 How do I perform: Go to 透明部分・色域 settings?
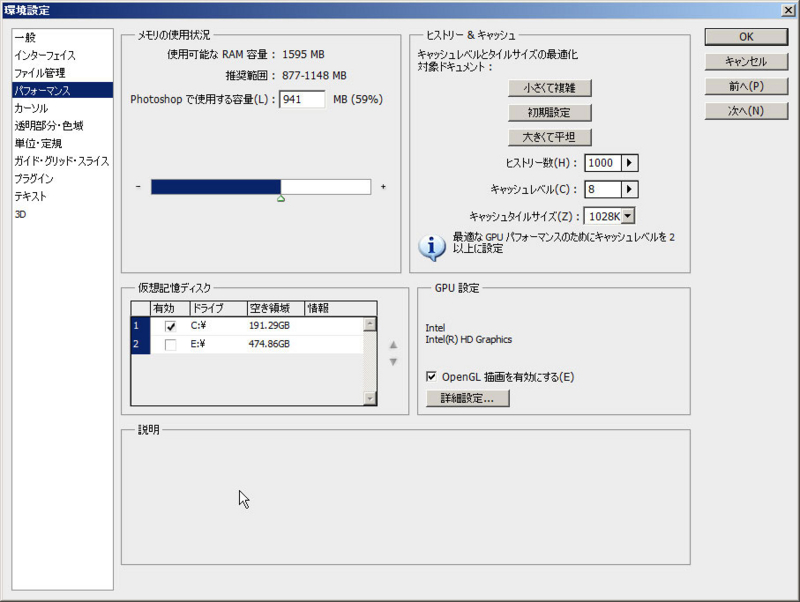(x=62, y=126)
